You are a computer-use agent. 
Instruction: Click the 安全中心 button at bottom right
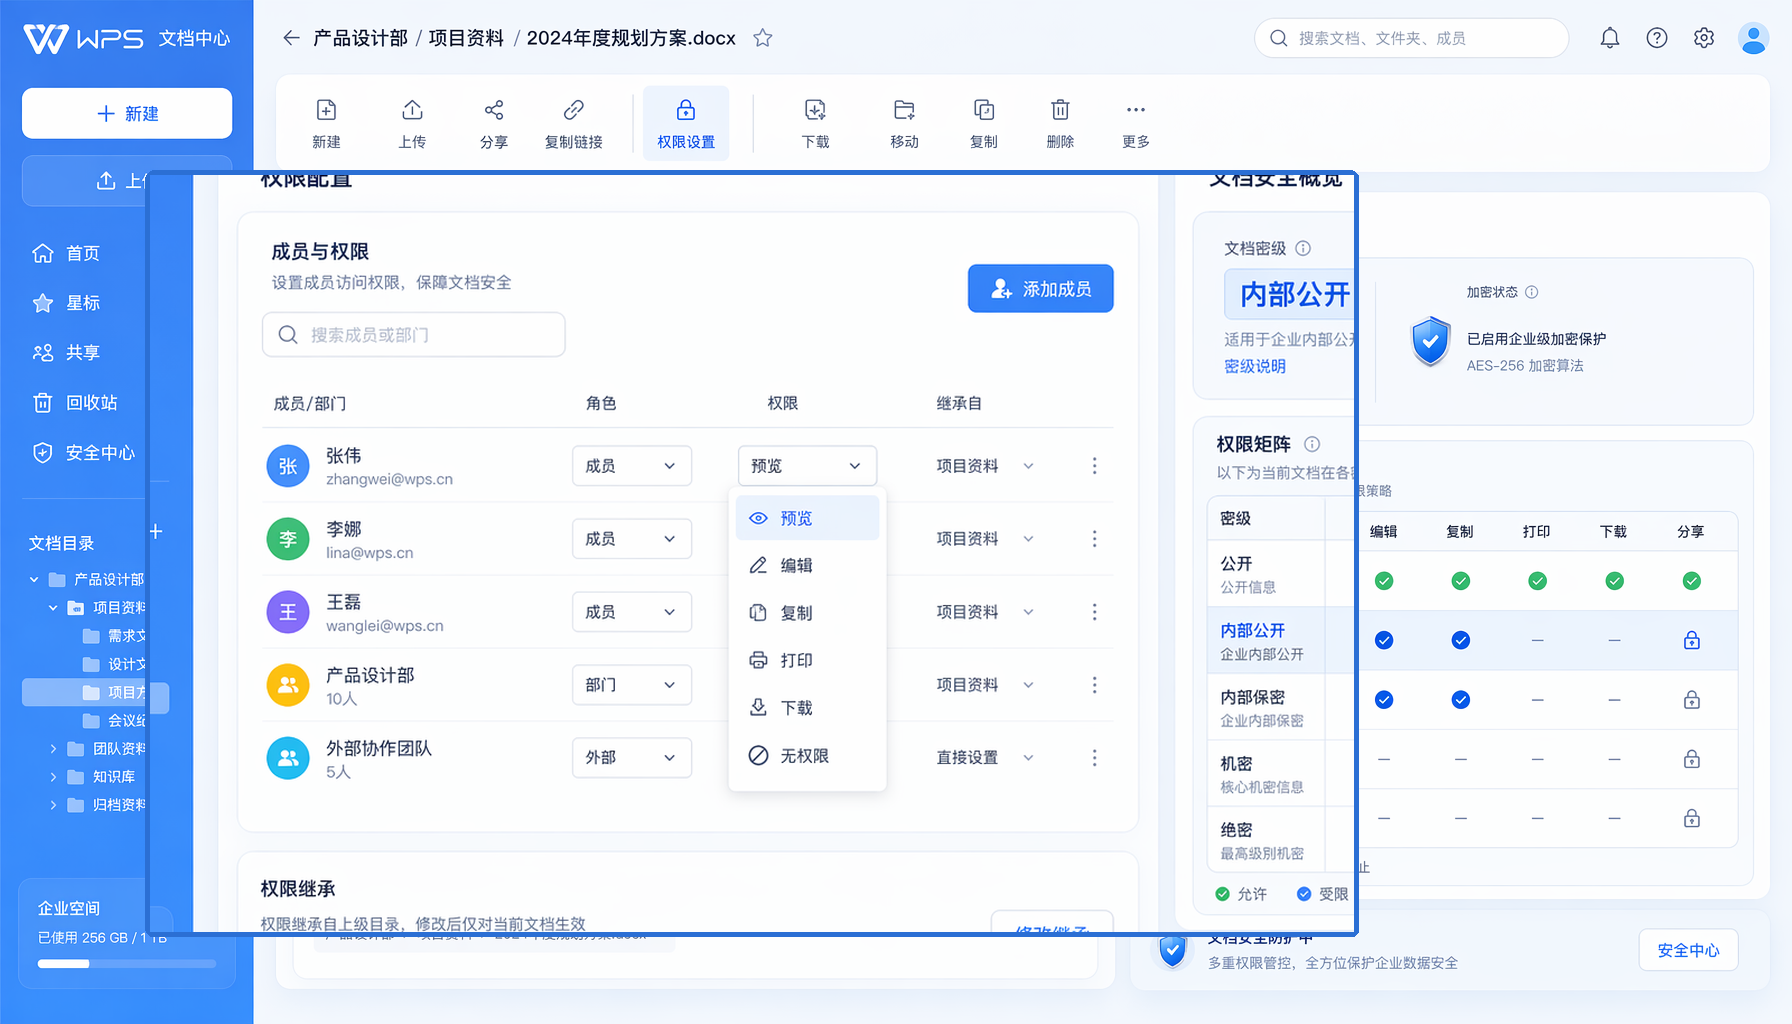pos(1688,950)
